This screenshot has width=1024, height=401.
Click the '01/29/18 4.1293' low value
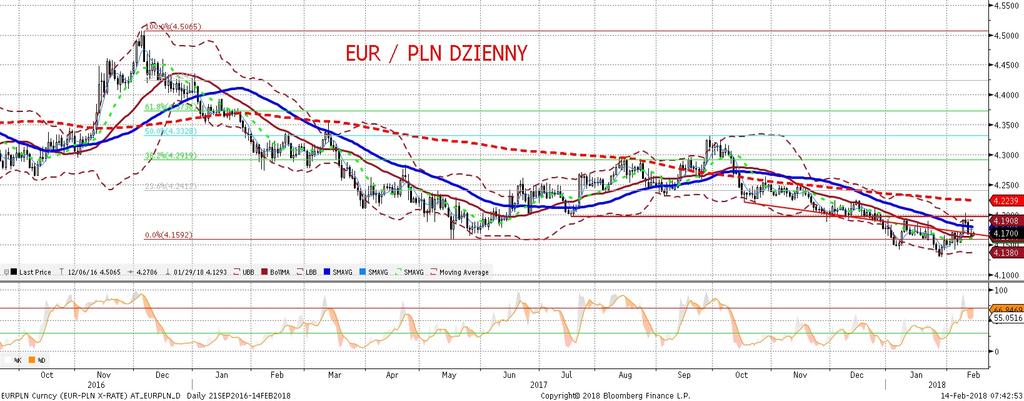pyautogui.click(x=200, y=272)
